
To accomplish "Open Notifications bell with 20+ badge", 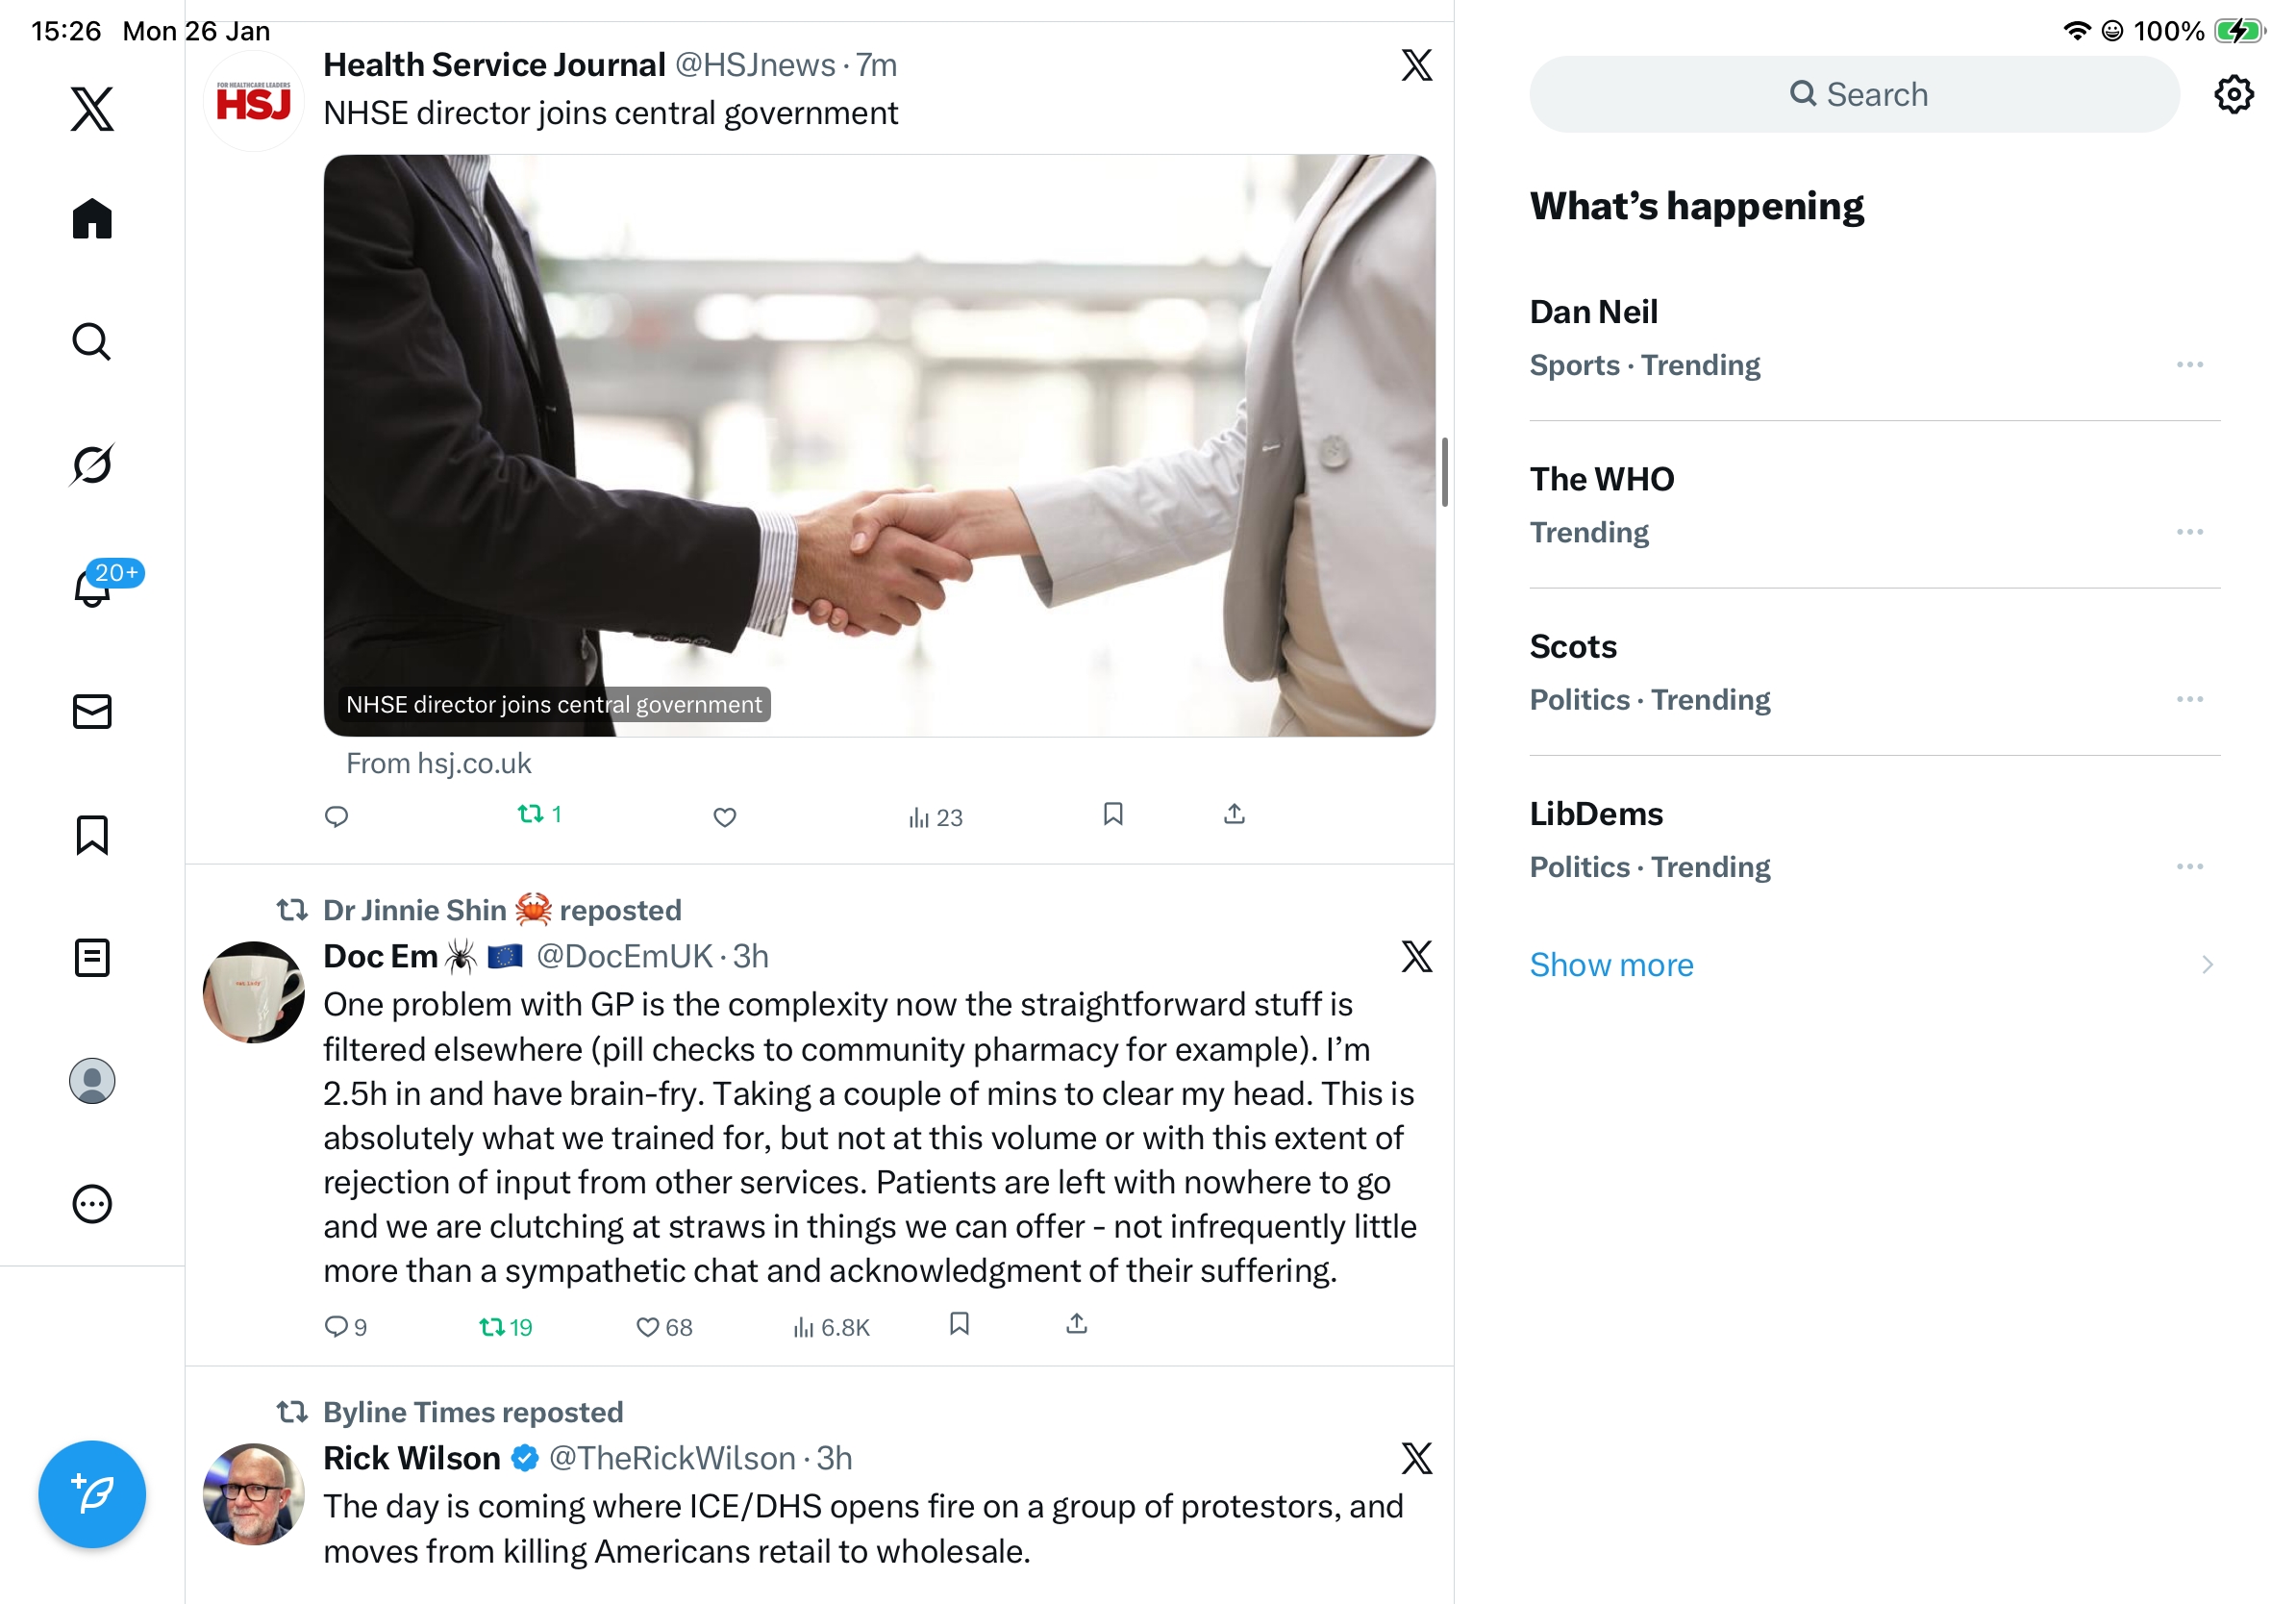I will pos(94,587).
